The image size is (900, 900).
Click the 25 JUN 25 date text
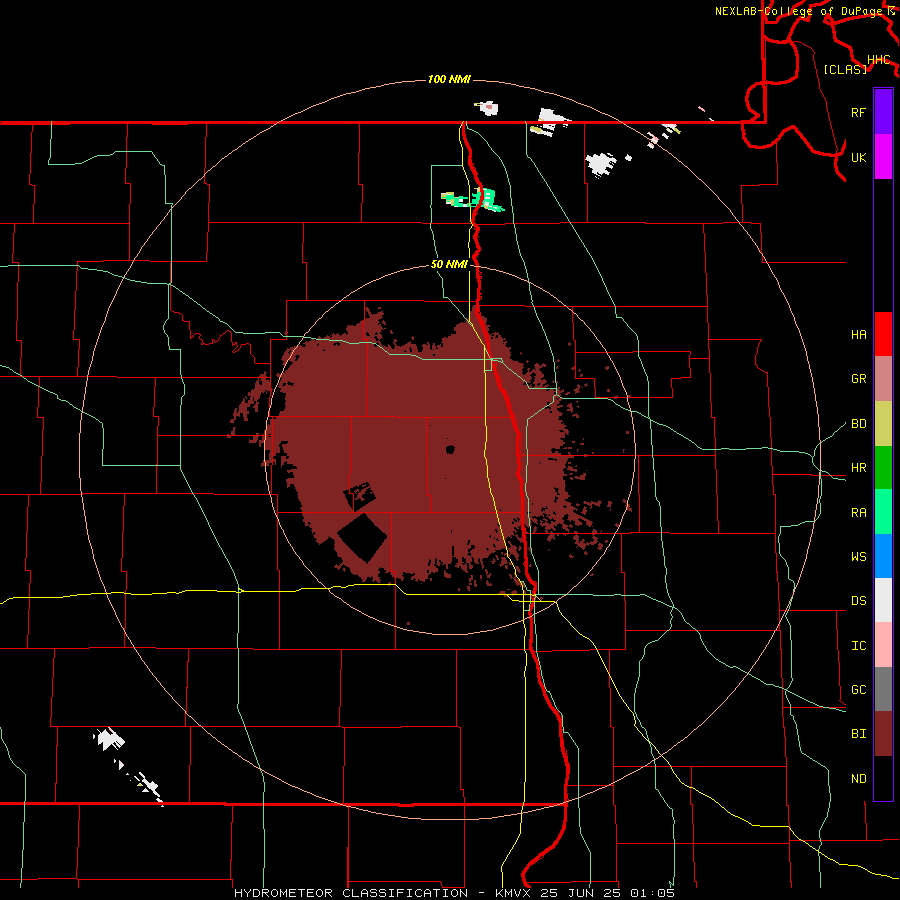(x=584, y=893)
